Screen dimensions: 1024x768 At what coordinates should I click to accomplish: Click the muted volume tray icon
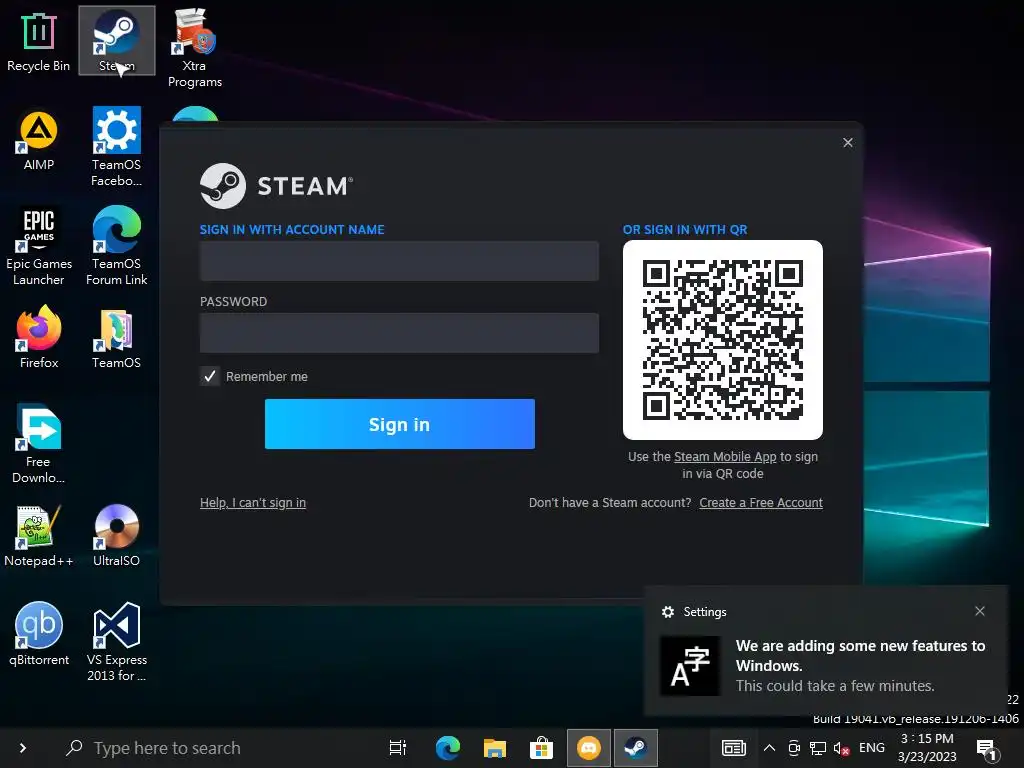click(841, 748)
